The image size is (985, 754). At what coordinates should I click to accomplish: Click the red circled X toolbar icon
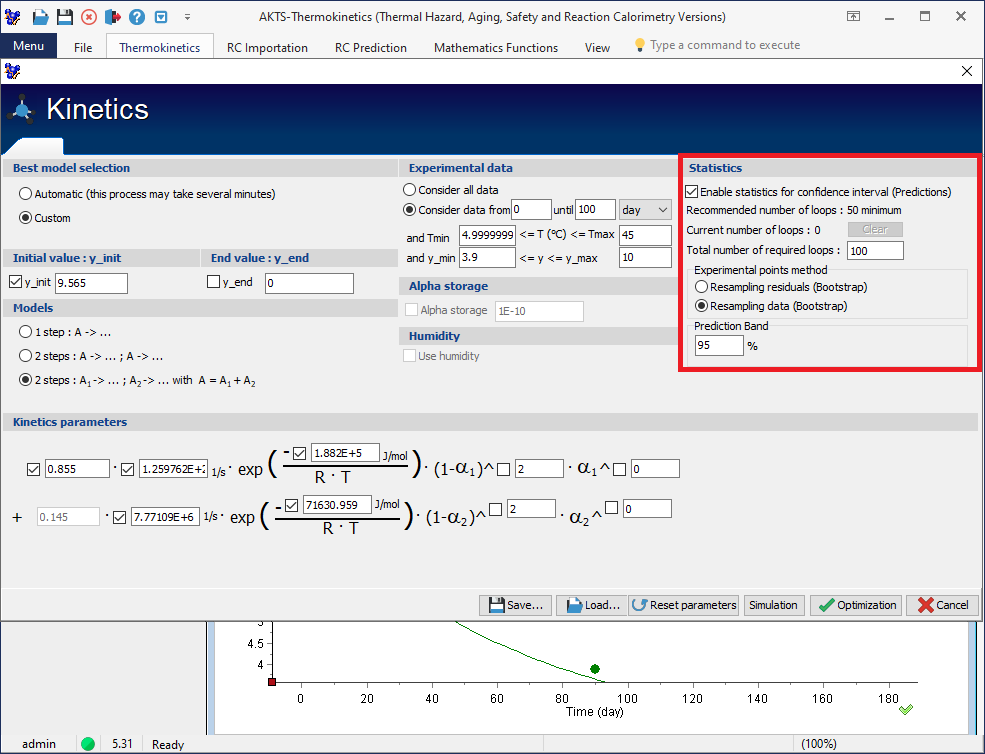(x=87, y=16)
